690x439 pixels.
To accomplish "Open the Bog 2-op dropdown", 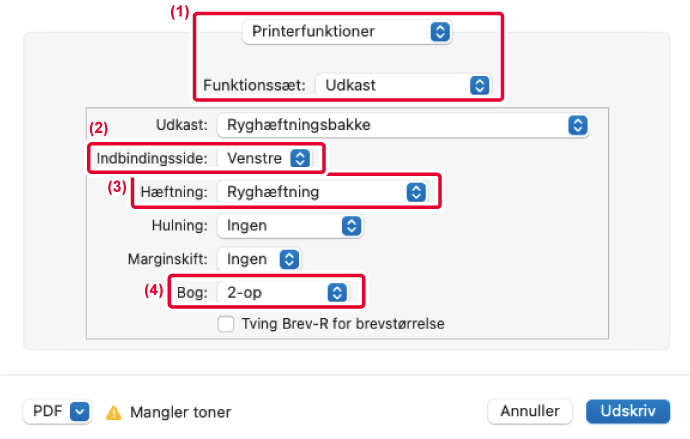I will coord(283,293).
